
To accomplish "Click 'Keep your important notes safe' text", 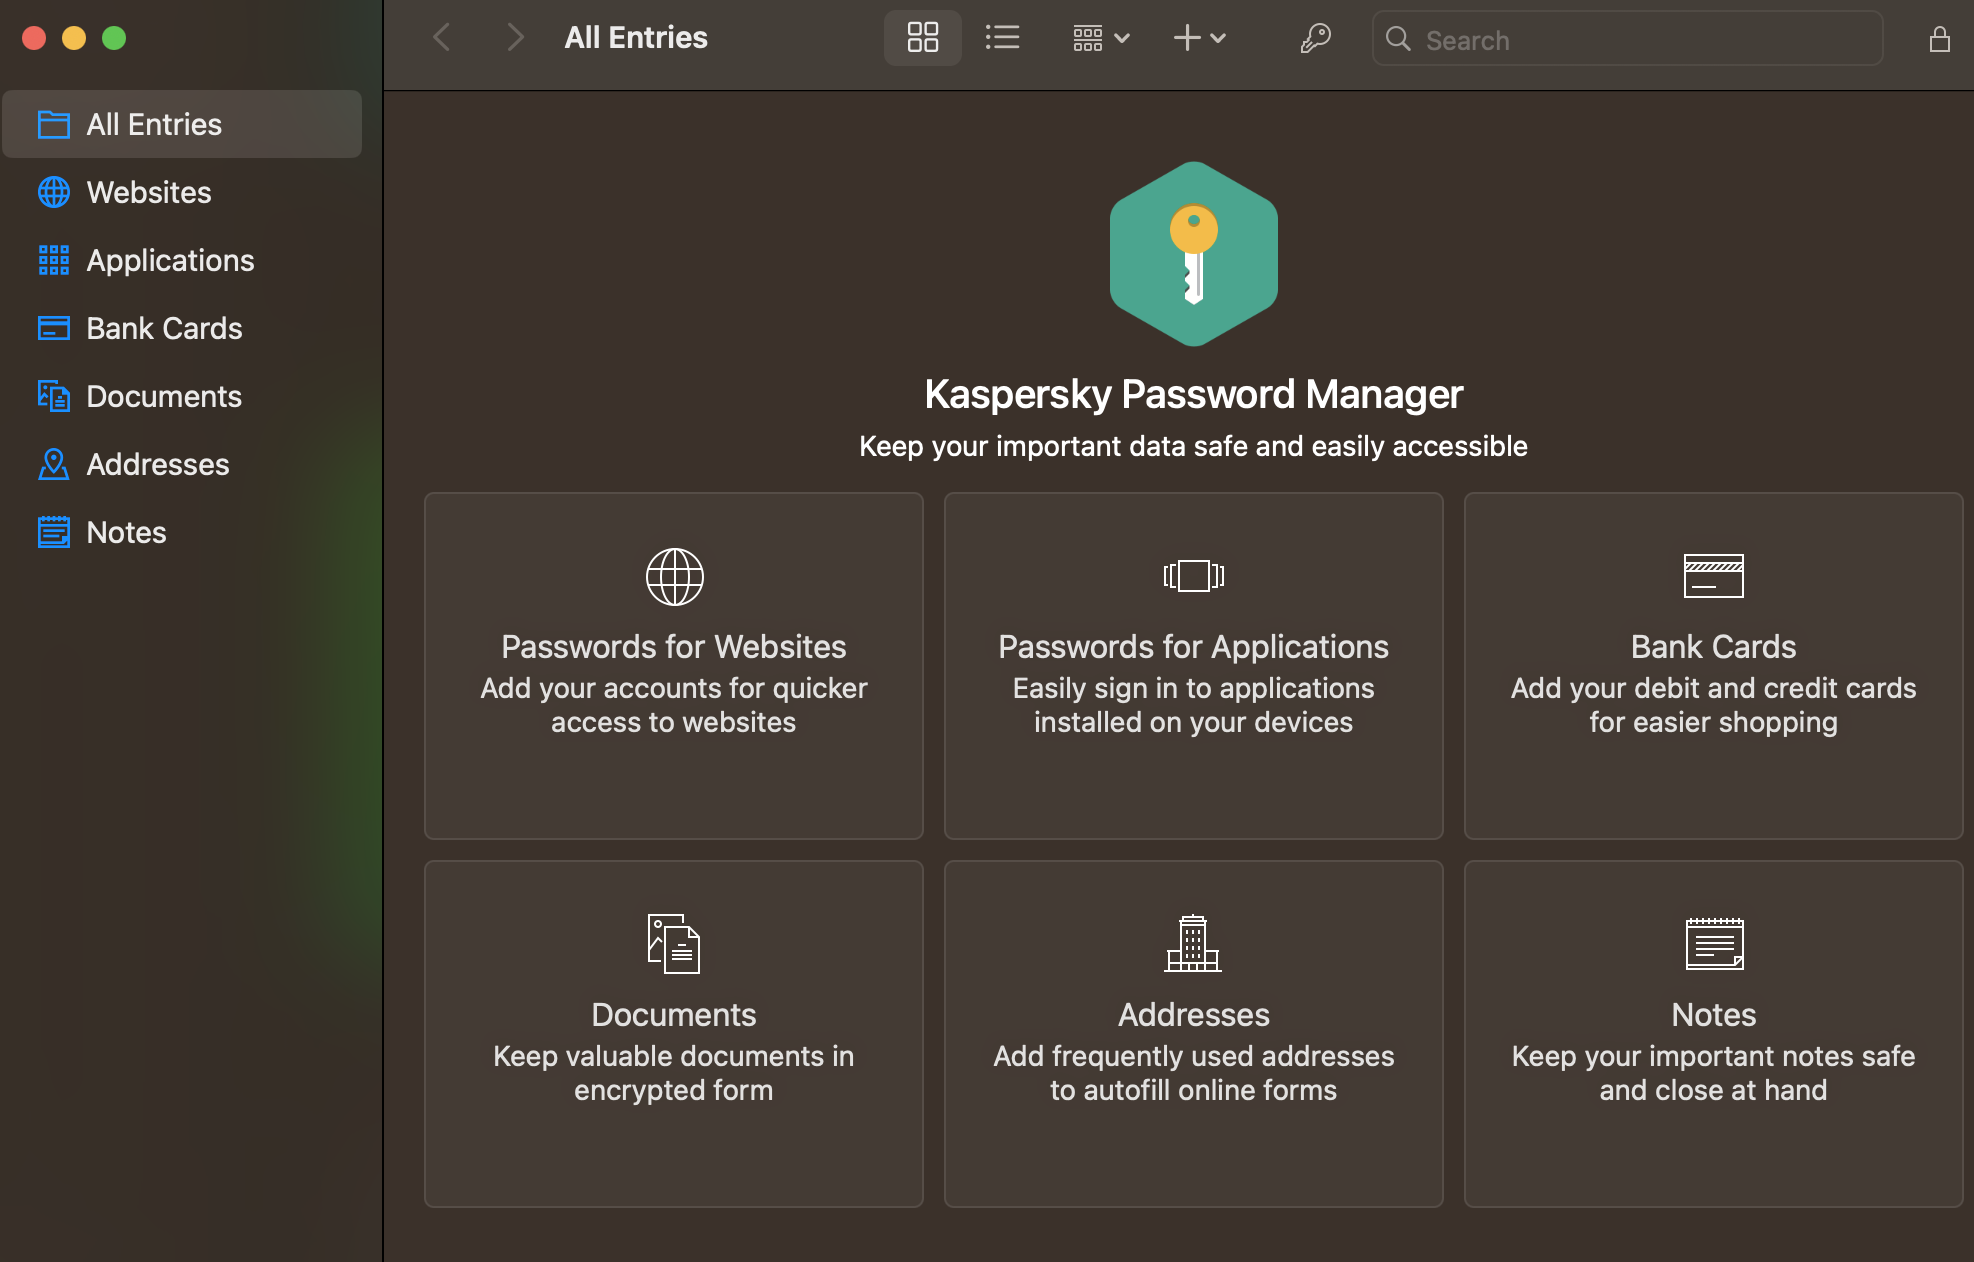I will coord(1714,1073).
